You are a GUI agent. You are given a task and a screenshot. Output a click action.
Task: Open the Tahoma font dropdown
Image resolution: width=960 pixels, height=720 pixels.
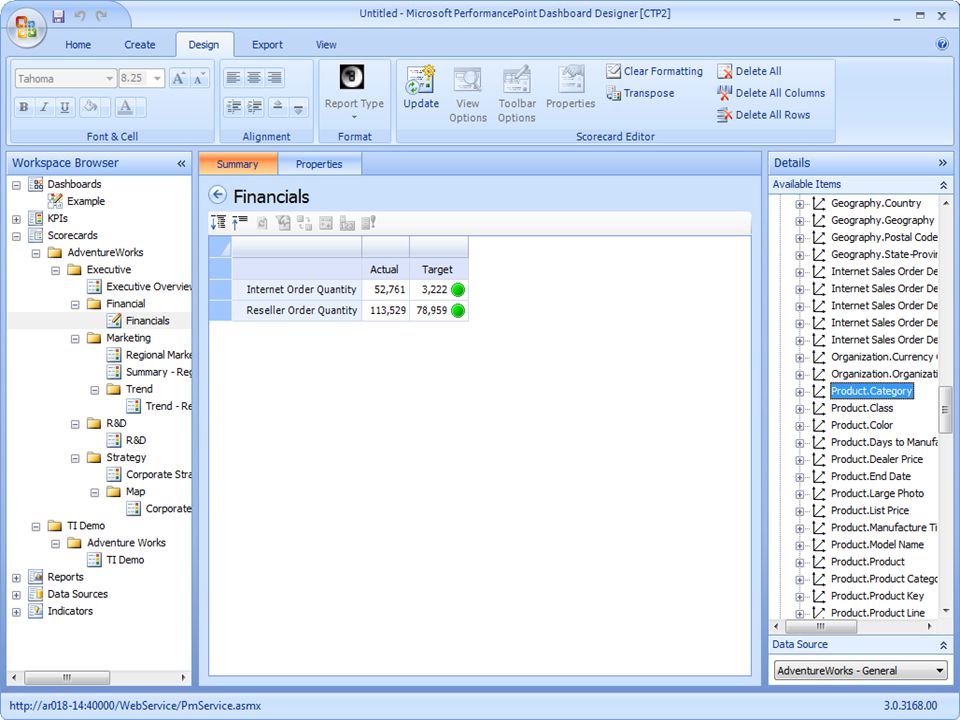(109, 78)
